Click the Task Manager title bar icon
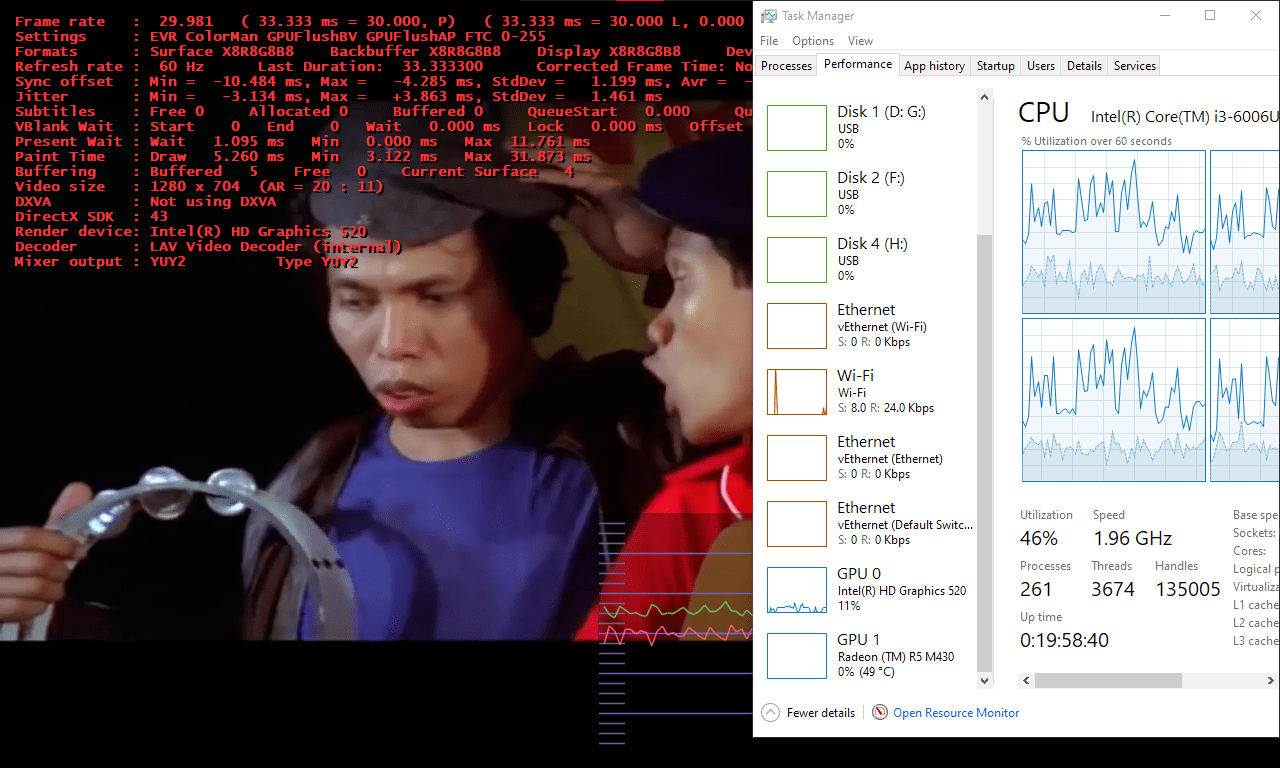The width and height of the screenshot is (1280, 768). pos(769,15)
